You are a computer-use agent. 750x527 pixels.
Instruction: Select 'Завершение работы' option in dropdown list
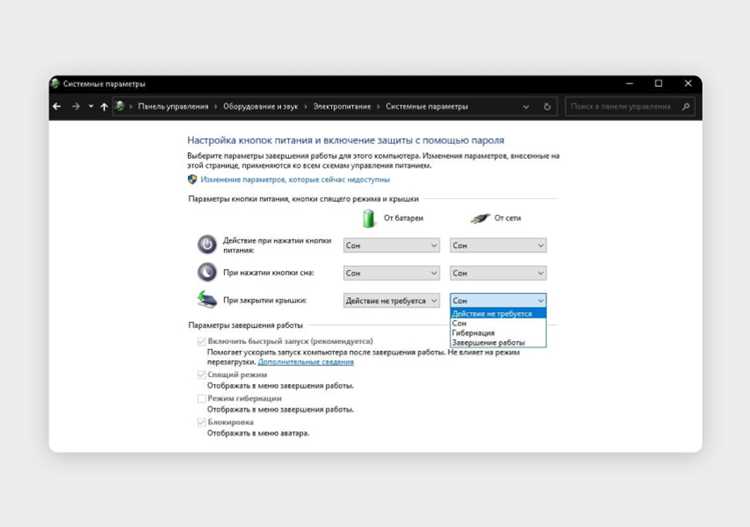coord(498,342)
